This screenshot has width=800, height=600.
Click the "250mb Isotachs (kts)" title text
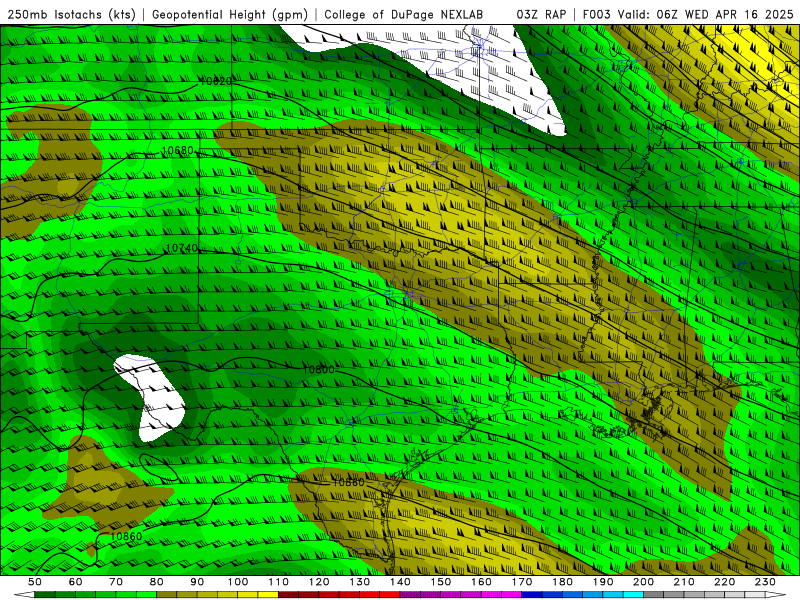click(71, 14)
